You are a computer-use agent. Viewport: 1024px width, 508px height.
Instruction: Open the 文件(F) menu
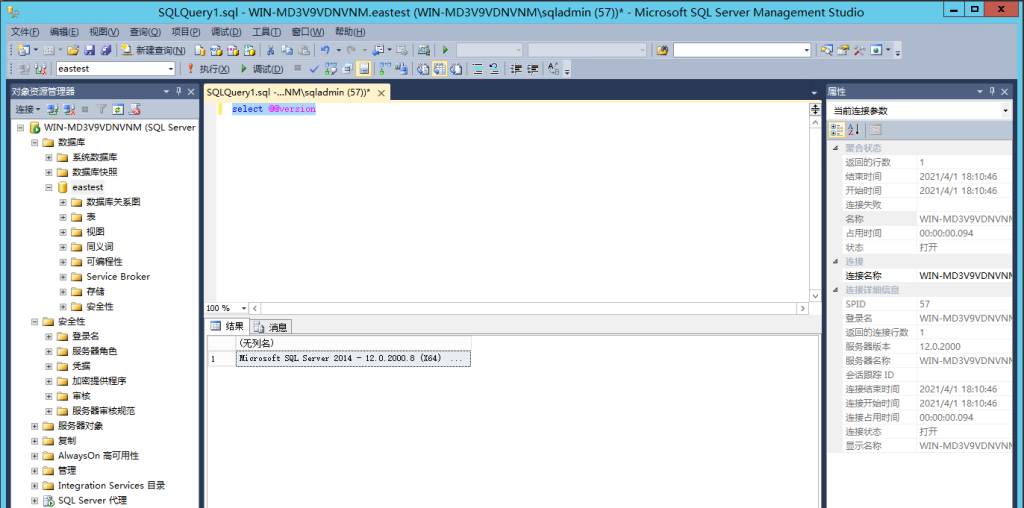point(25,32)
